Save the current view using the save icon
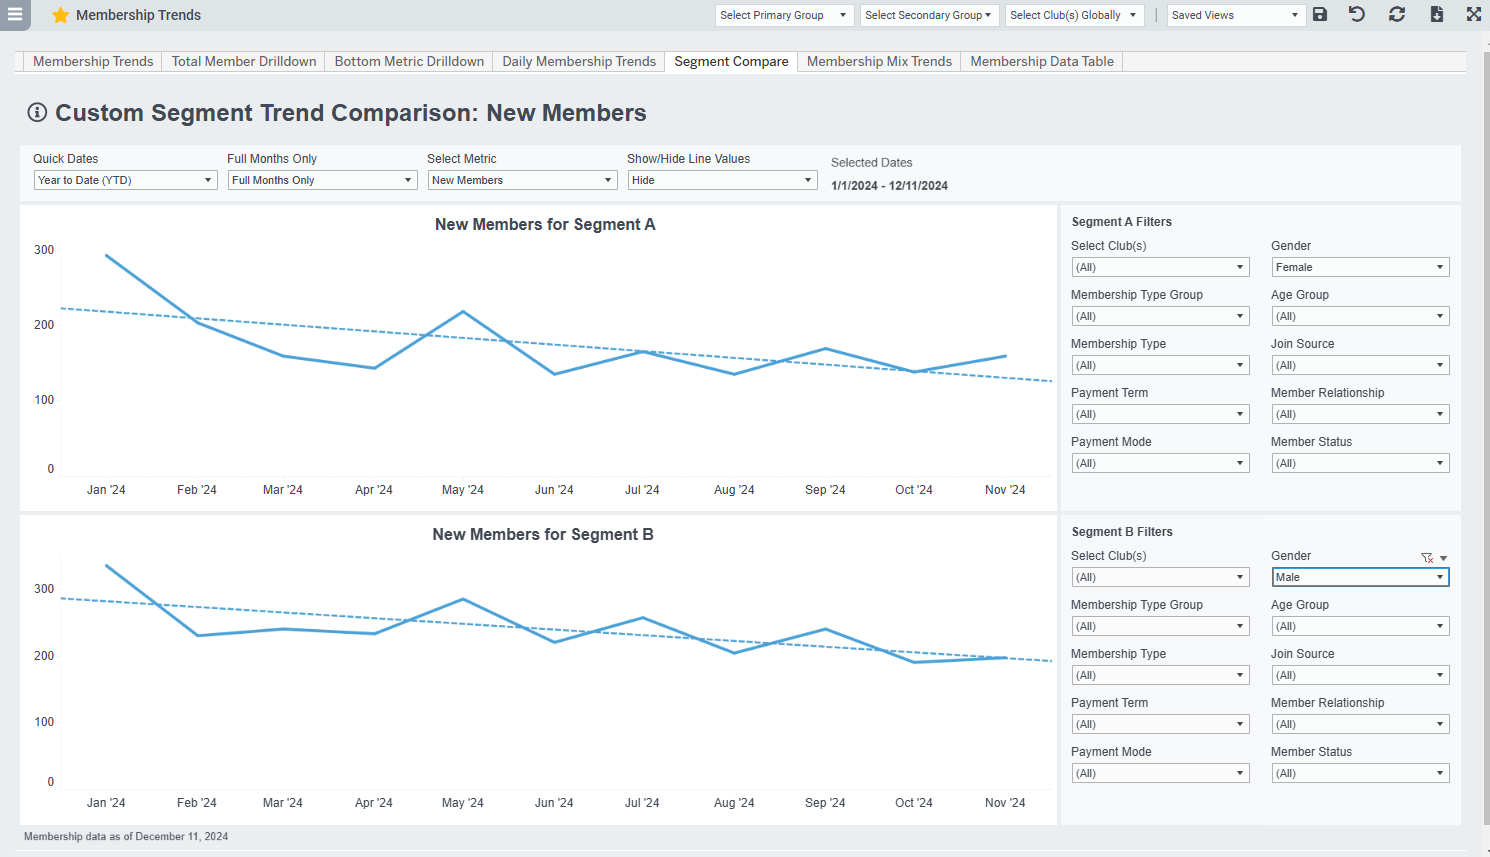The width and height of the screenshot is (1490, 857). pyautogui.click(x=1320, y=15)
